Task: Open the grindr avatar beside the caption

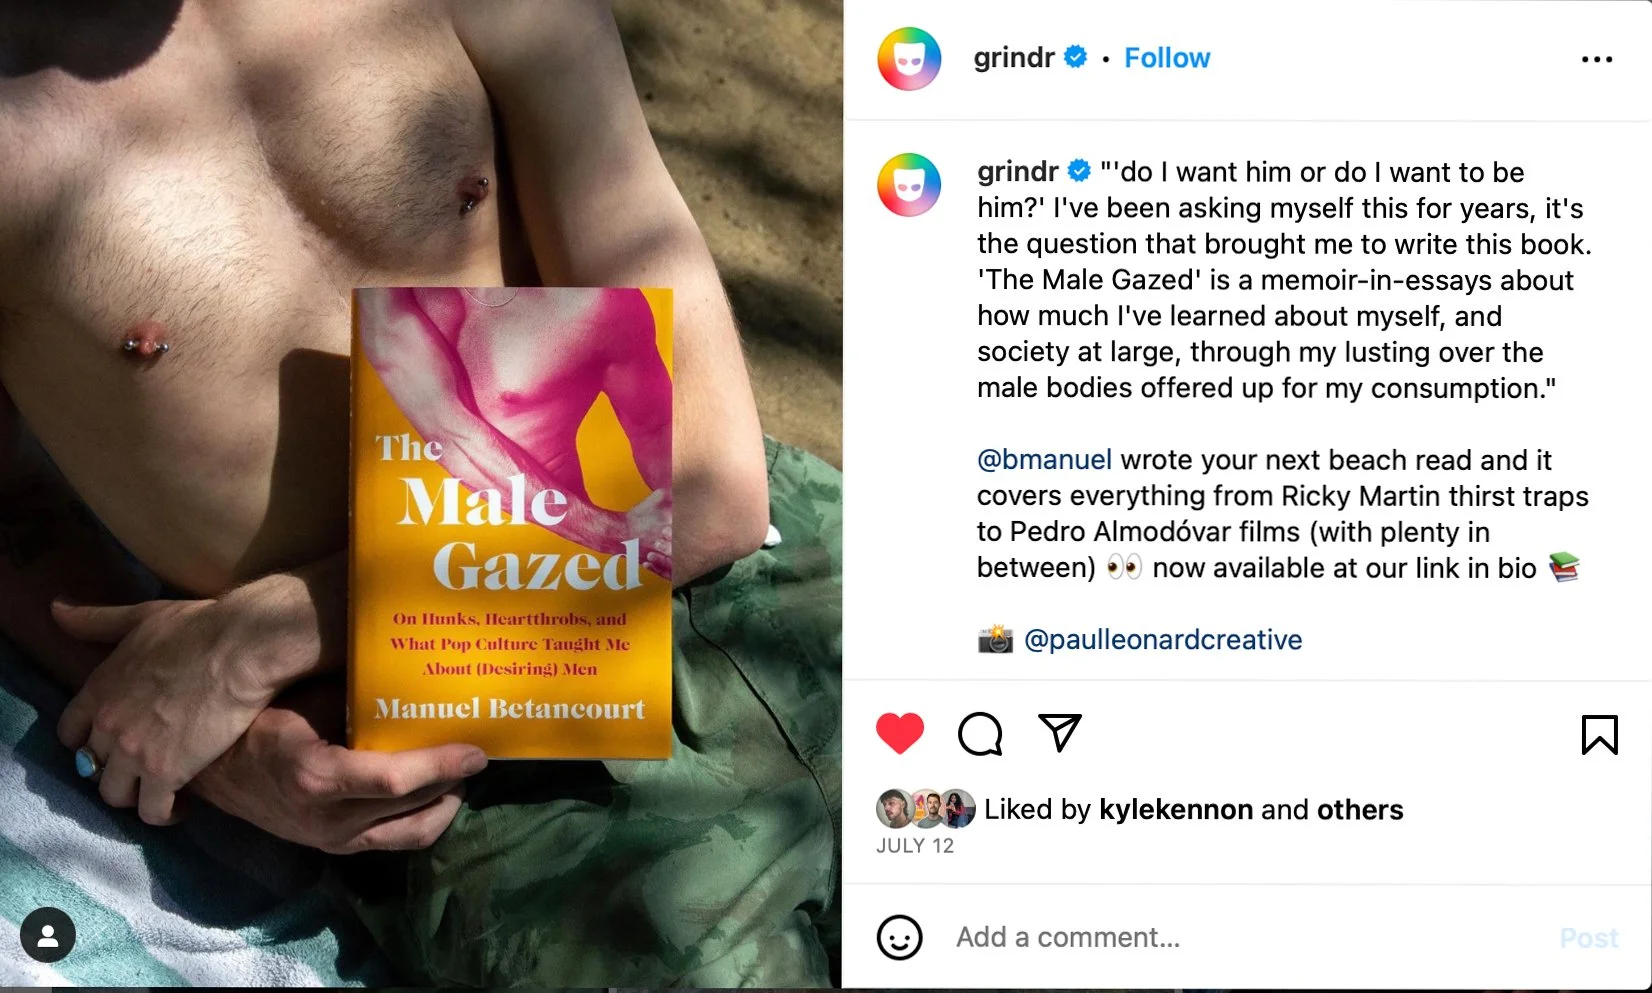Action: point(909,185)
